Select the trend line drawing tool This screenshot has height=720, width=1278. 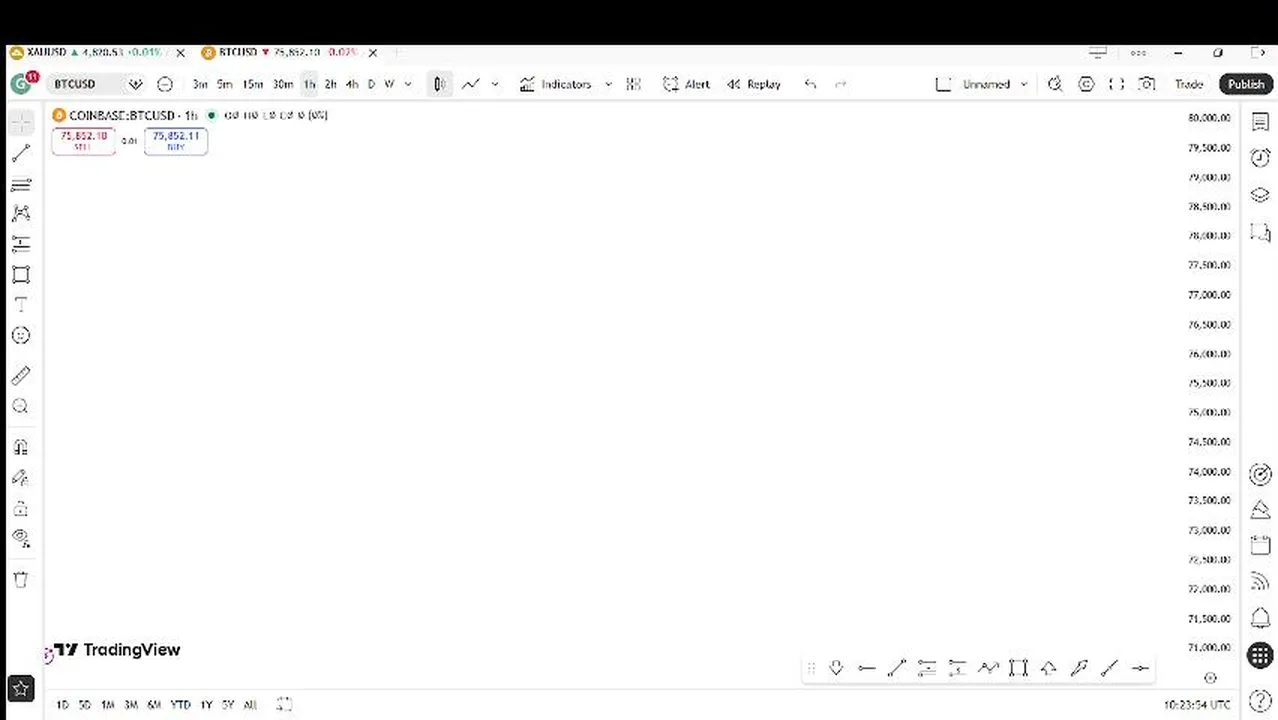click(21, 153)
